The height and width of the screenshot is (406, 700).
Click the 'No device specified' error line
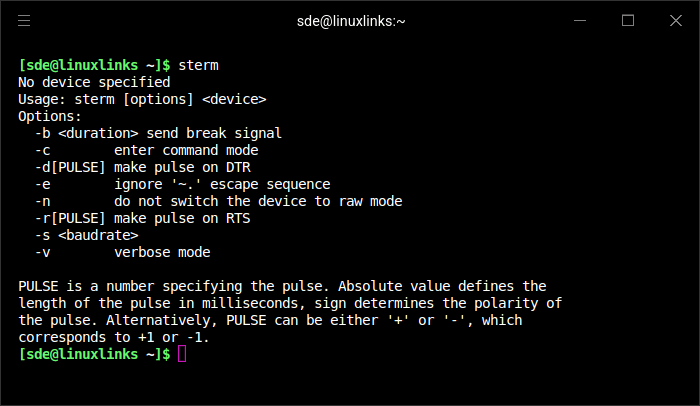pos(94,82)
